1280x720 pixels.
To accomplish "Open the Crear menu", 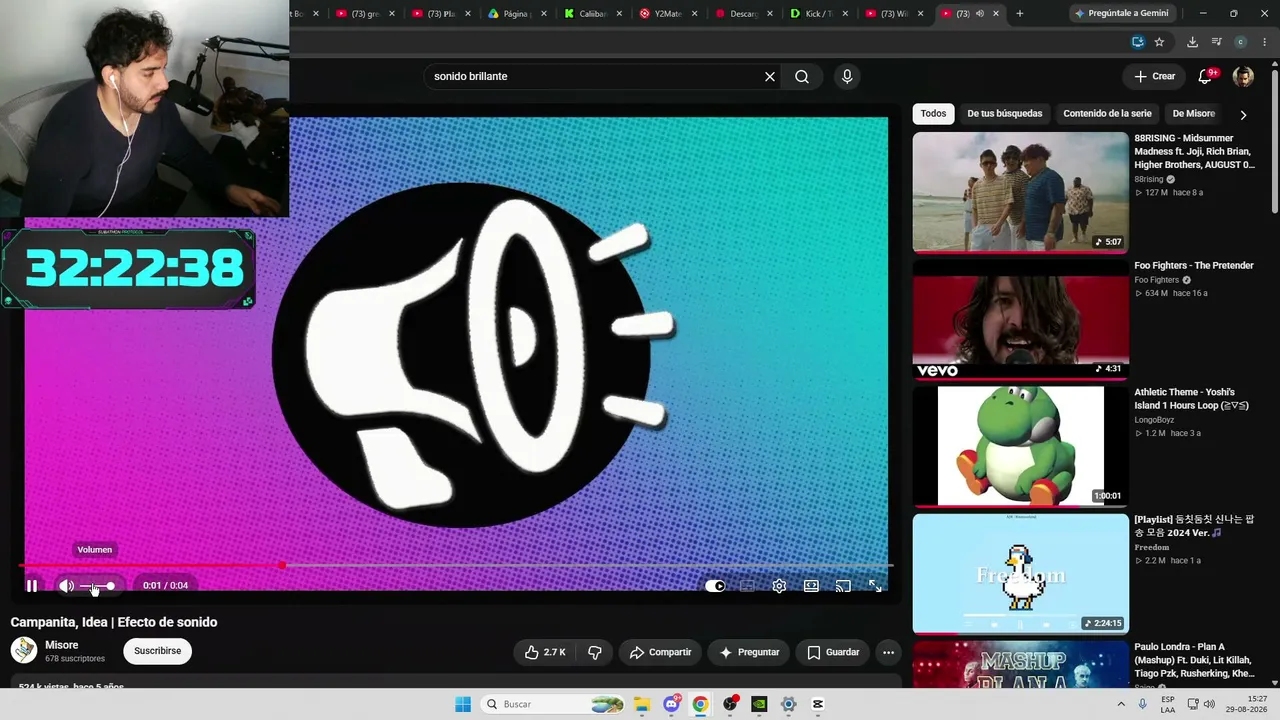I will tap(1154, 77).
